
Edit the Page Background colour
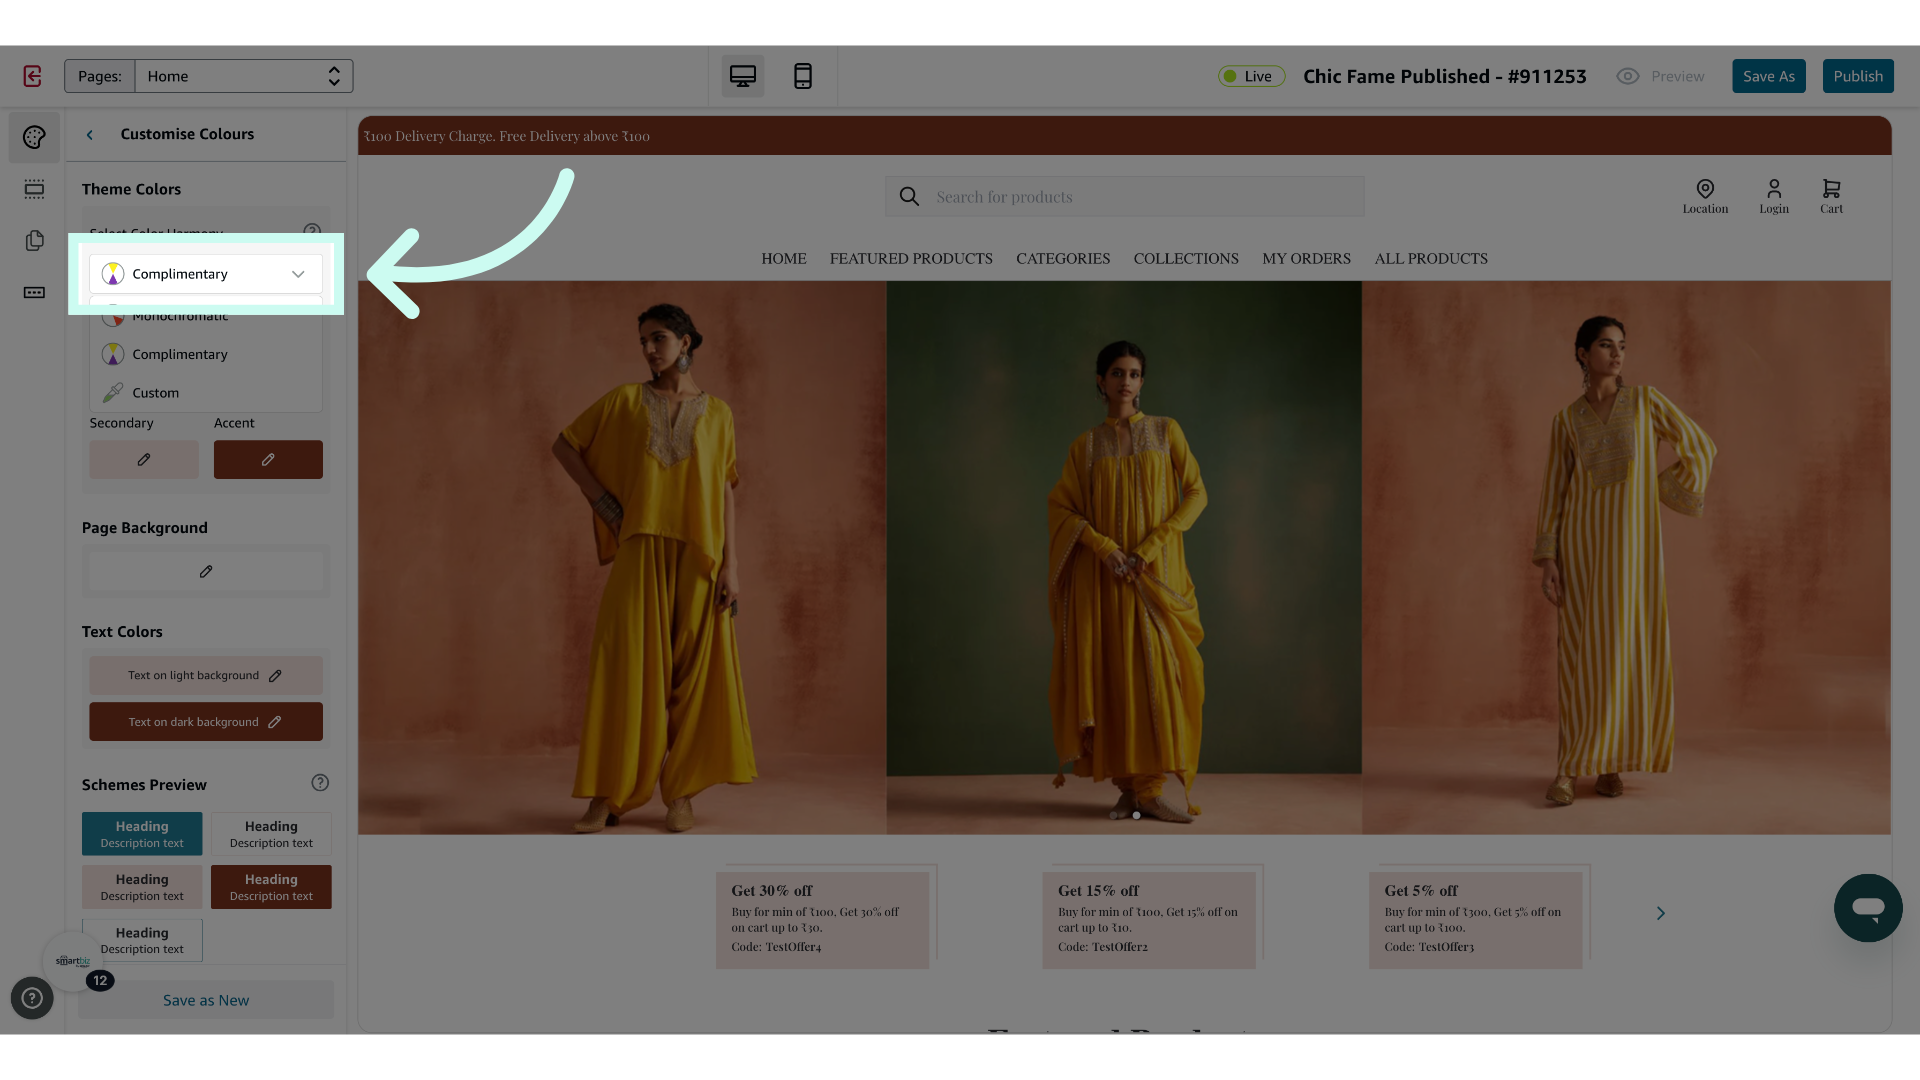pos(206,571)
